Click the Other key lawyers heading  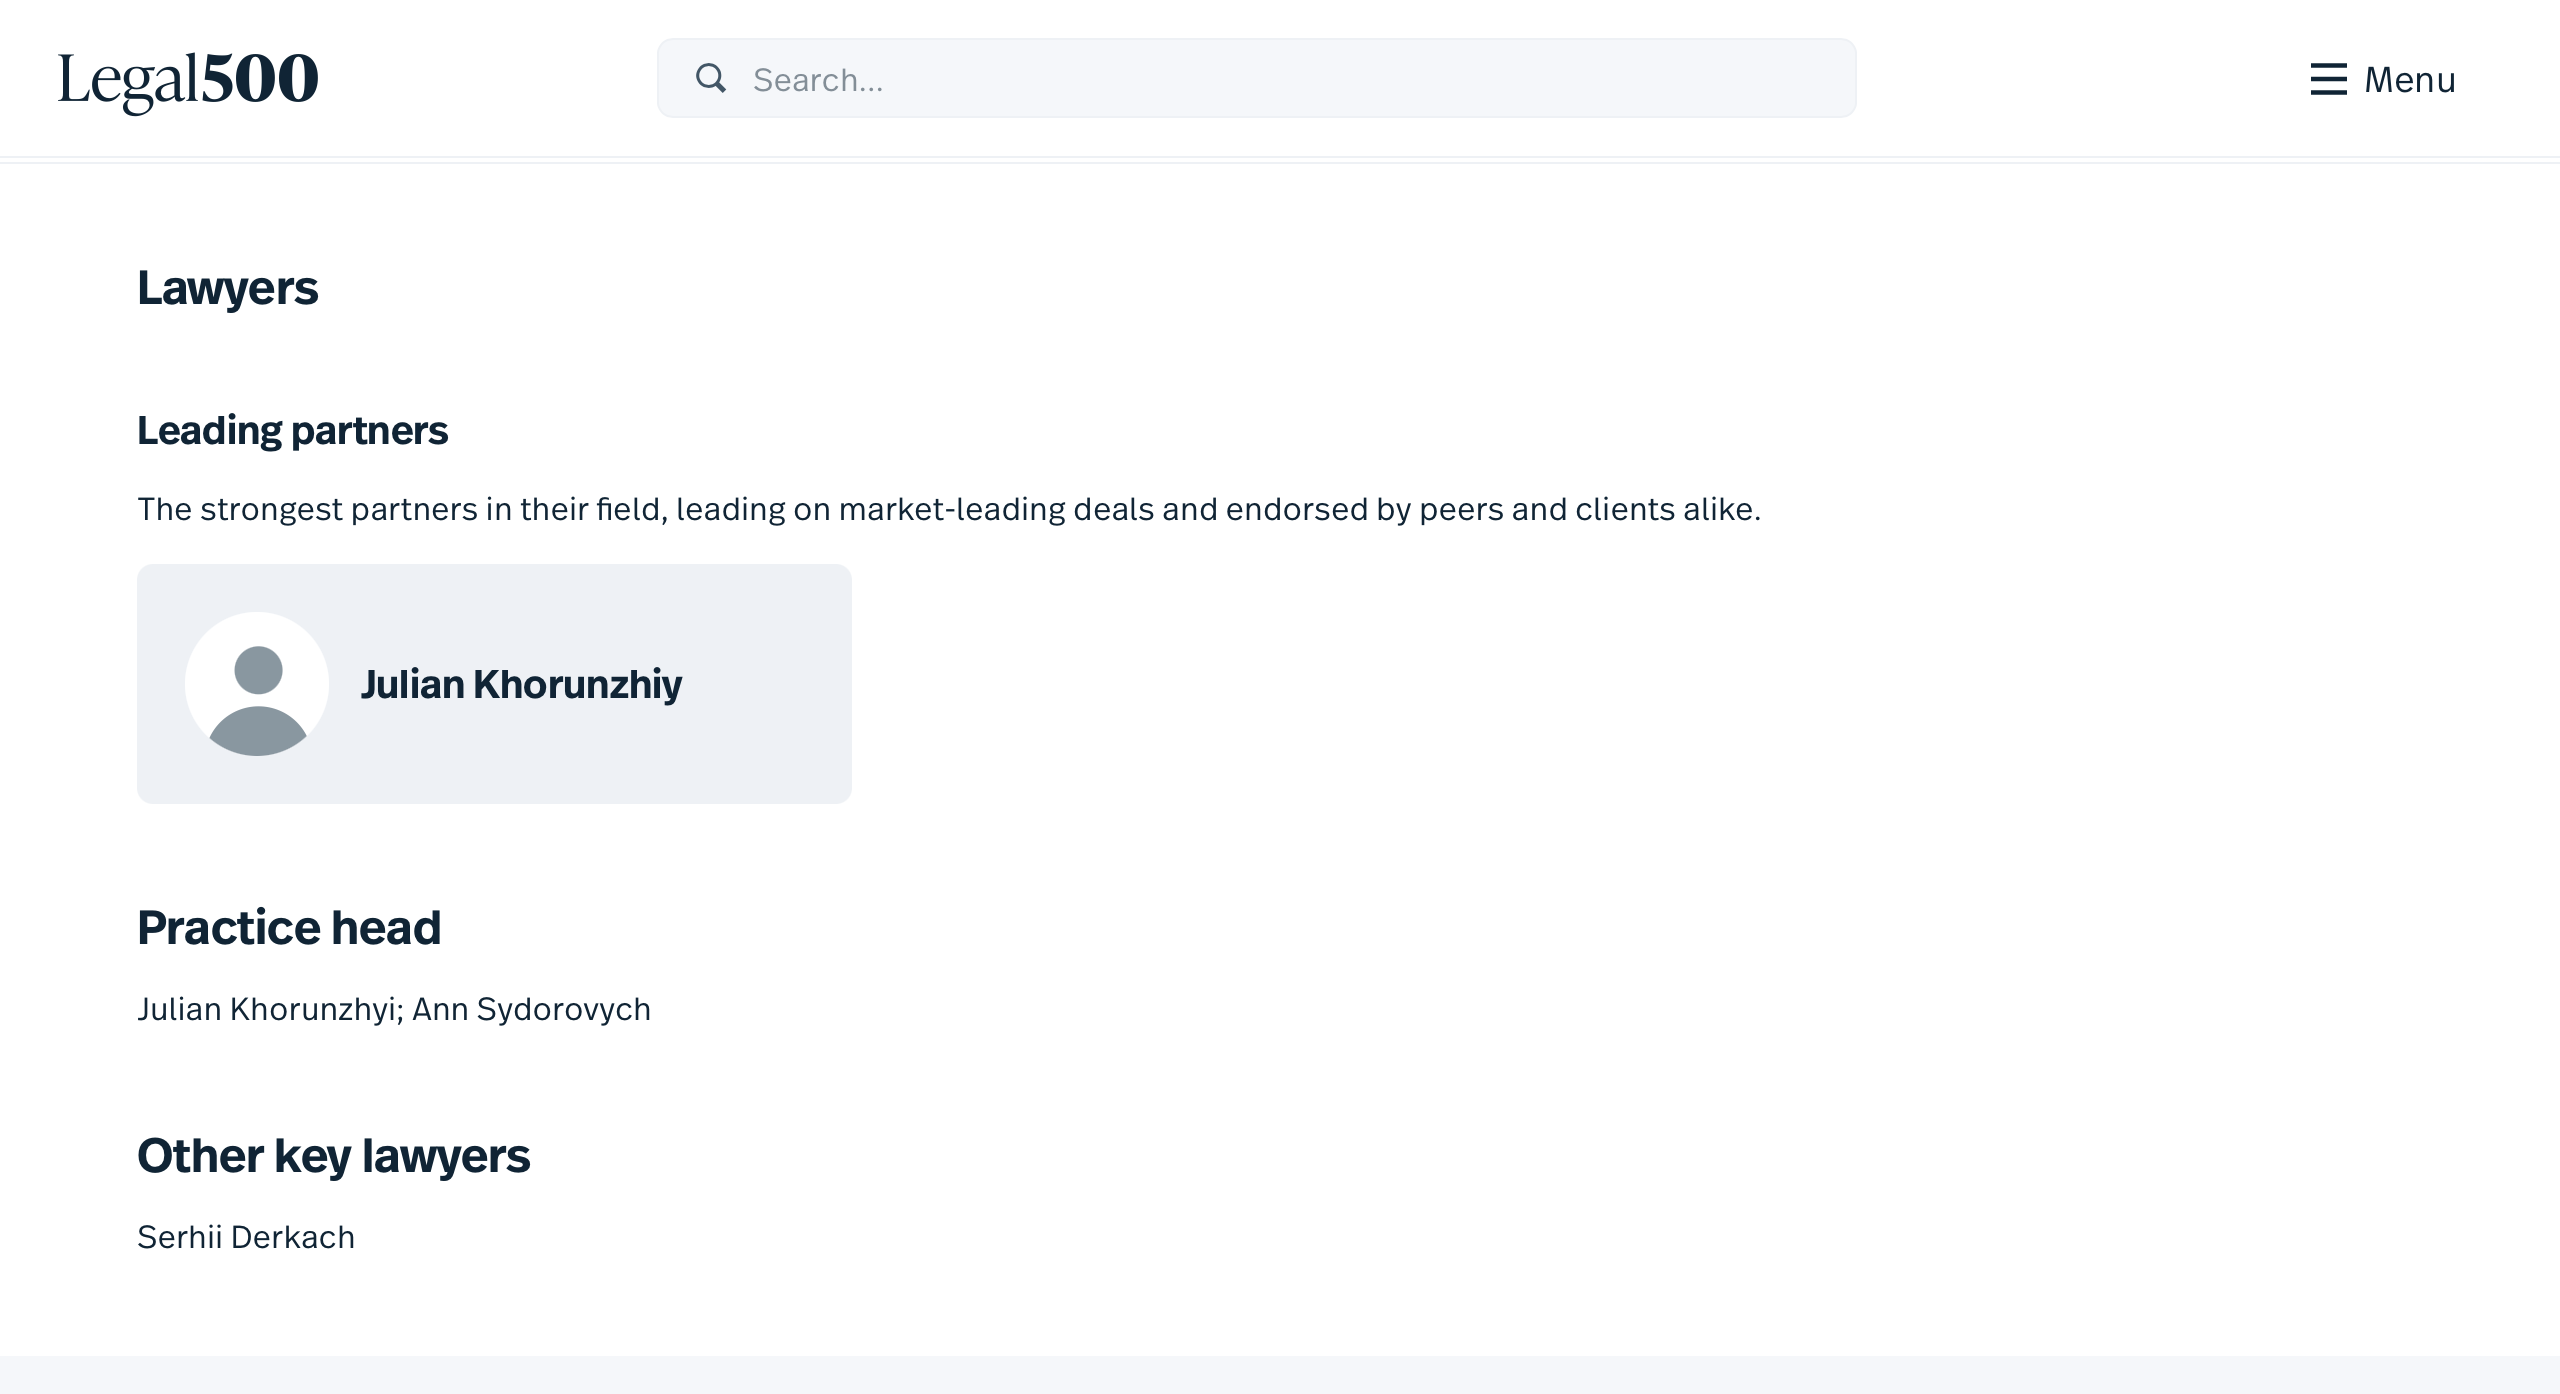pyautogui.click(x=333, y=1156)
